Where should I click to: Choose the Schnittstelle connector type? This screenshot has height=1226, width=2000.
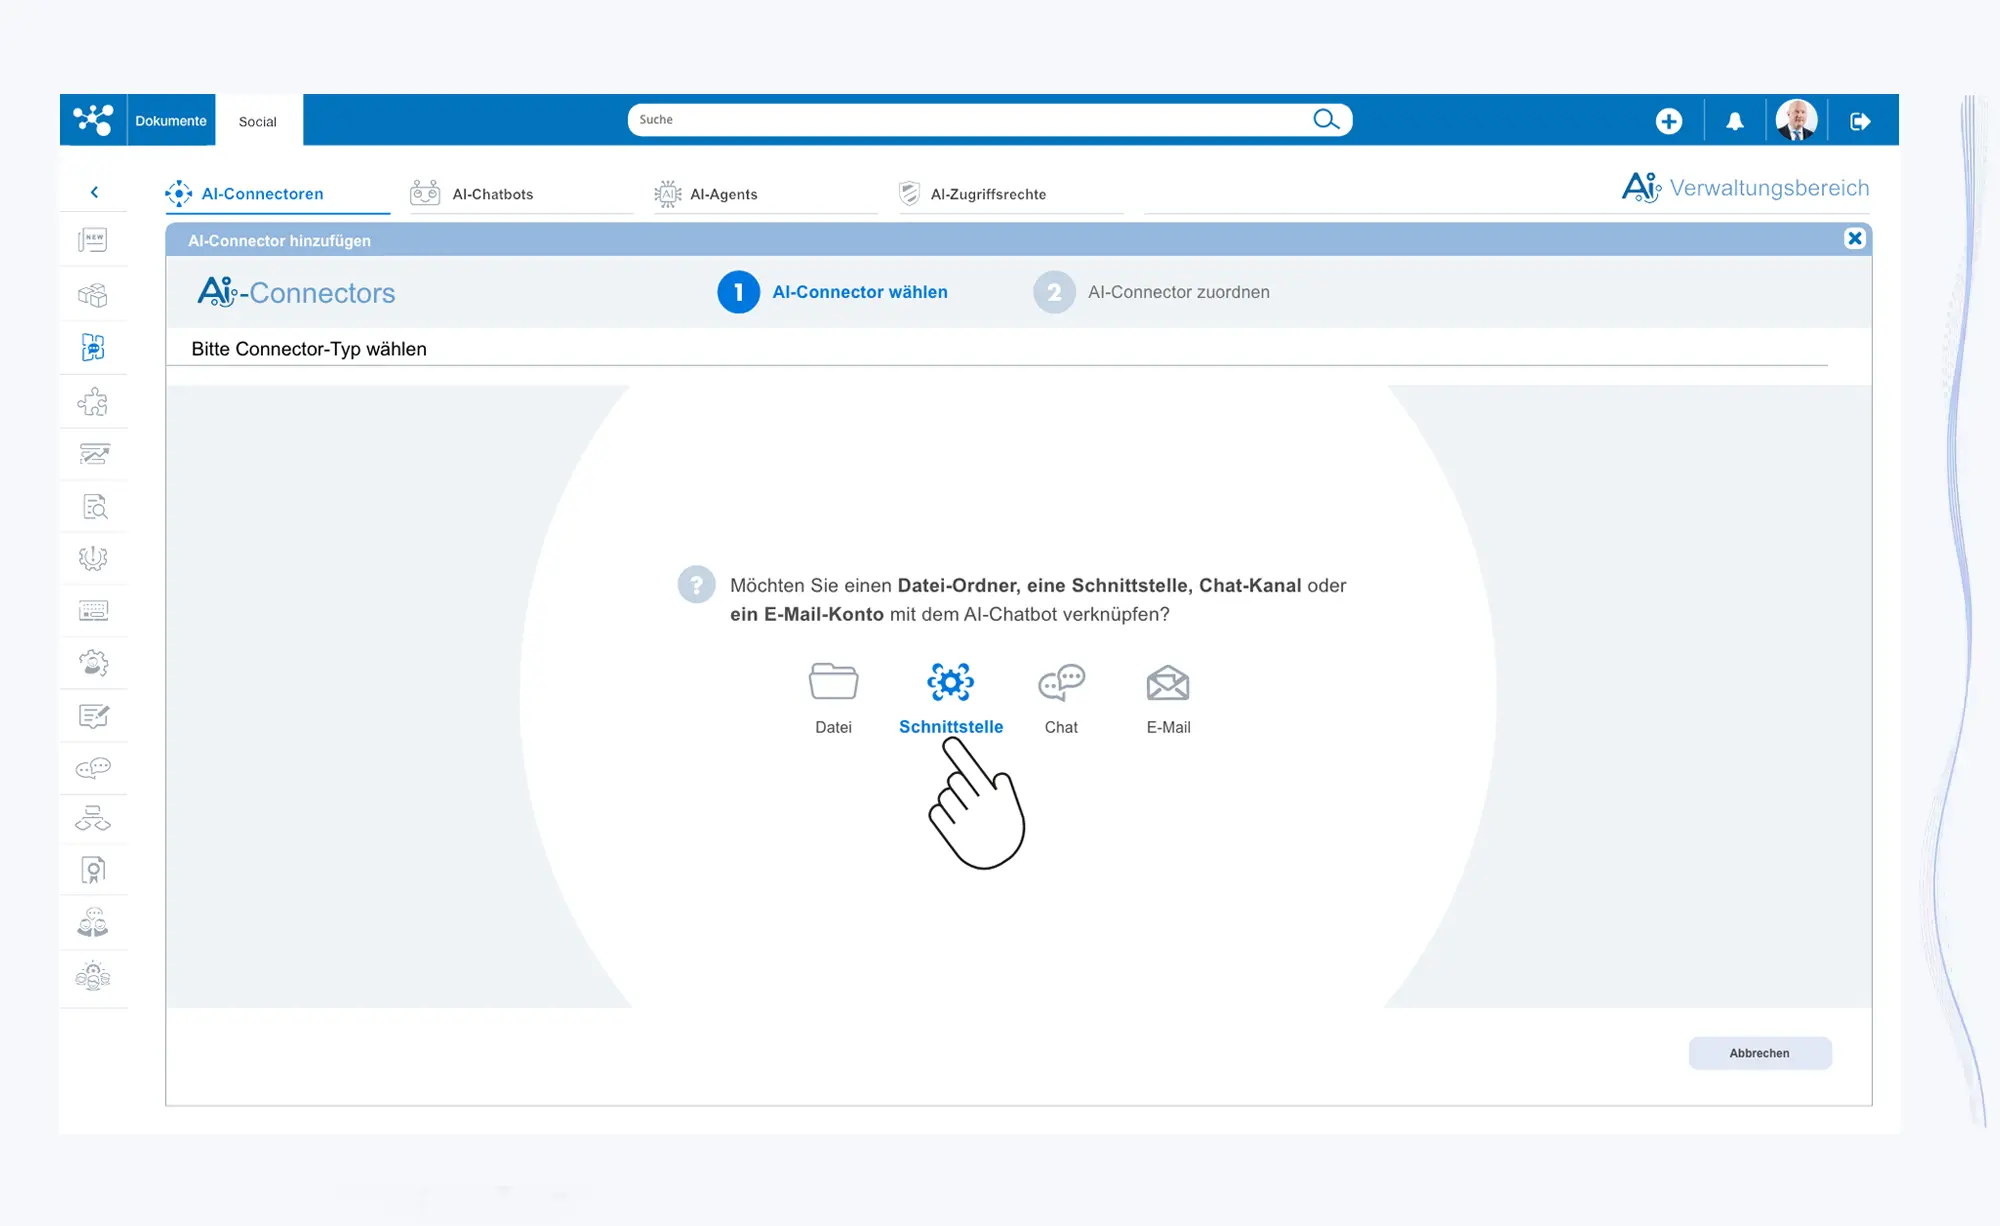coord(950,683)
